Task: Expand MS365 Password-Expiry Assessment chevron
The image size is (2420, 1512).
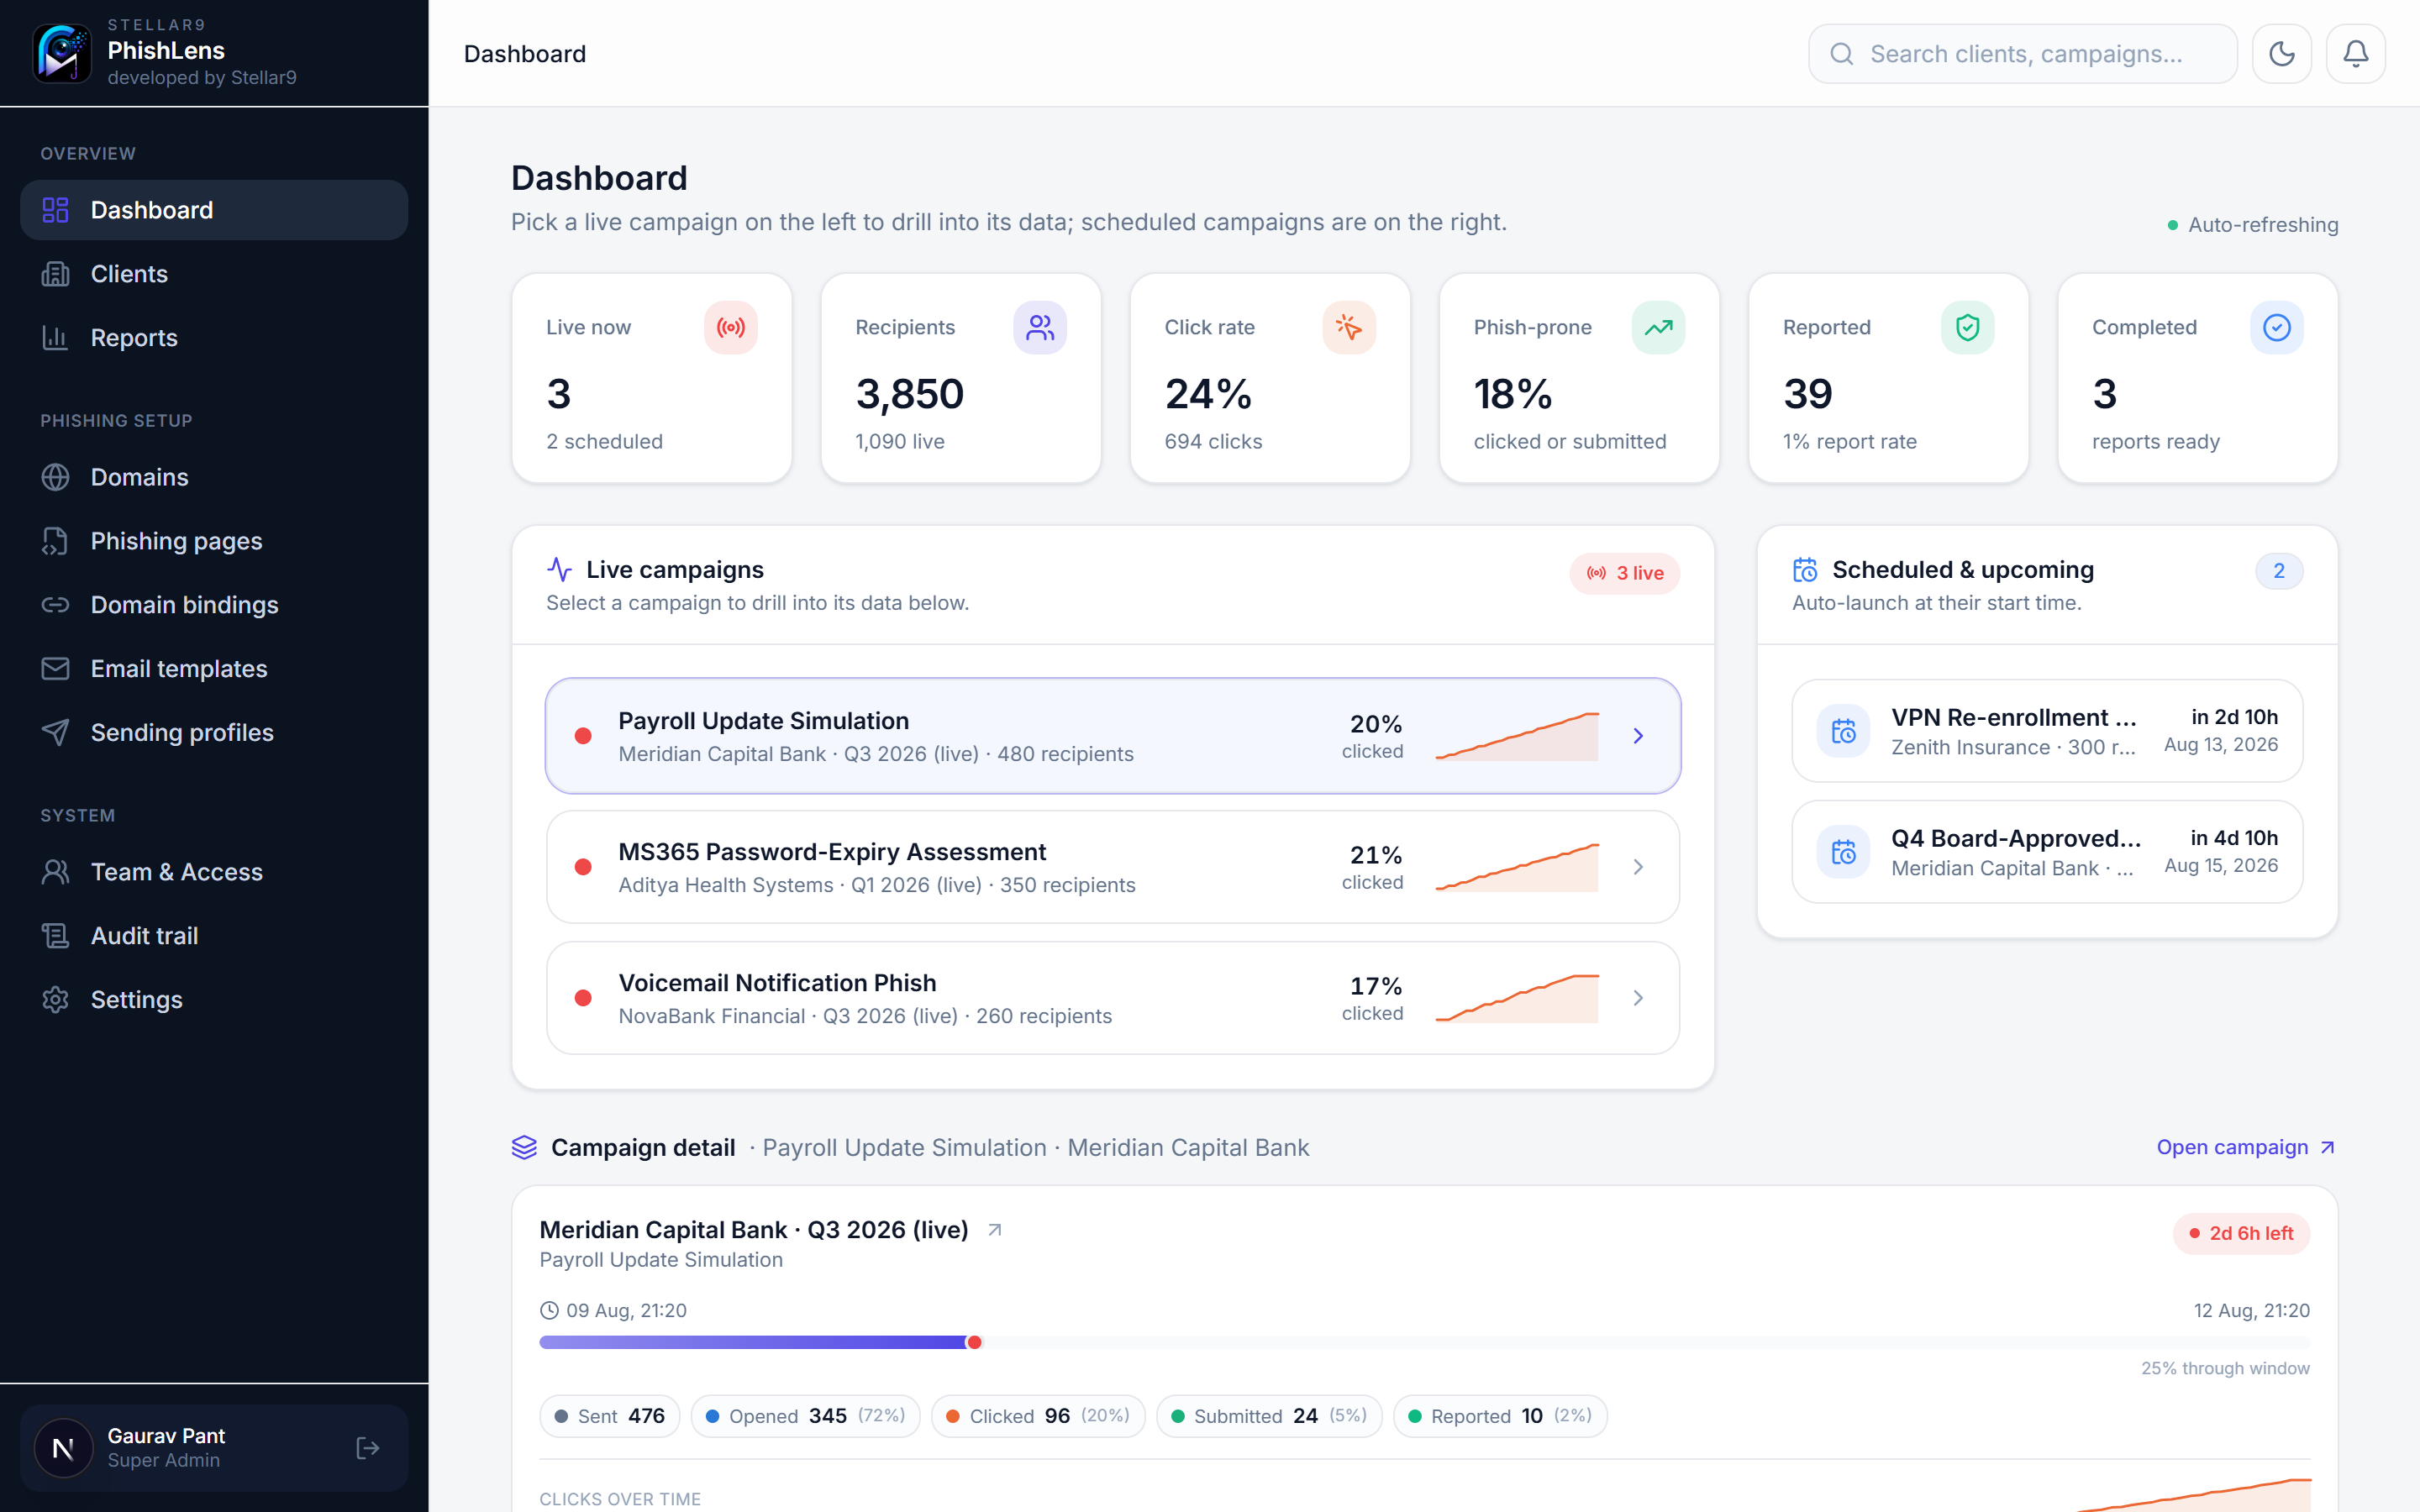Action: 1638,867
